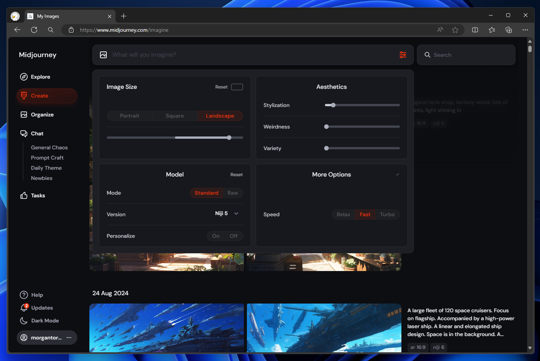
Task: Click the ar 16:9 tag under space prompt
Action: coord(418,347)
